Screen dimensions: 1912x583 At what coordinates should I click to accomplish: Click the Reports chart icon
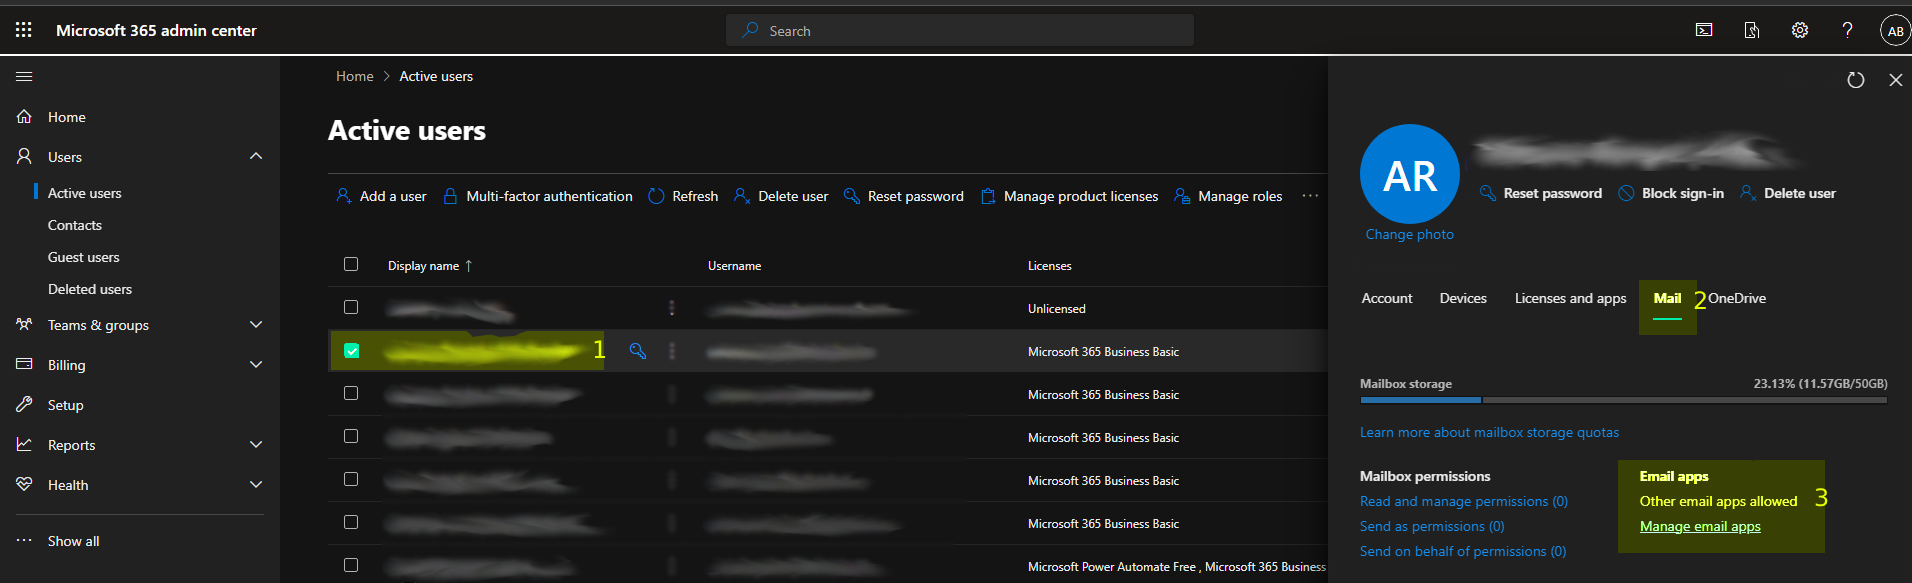[x=25, y=444]
